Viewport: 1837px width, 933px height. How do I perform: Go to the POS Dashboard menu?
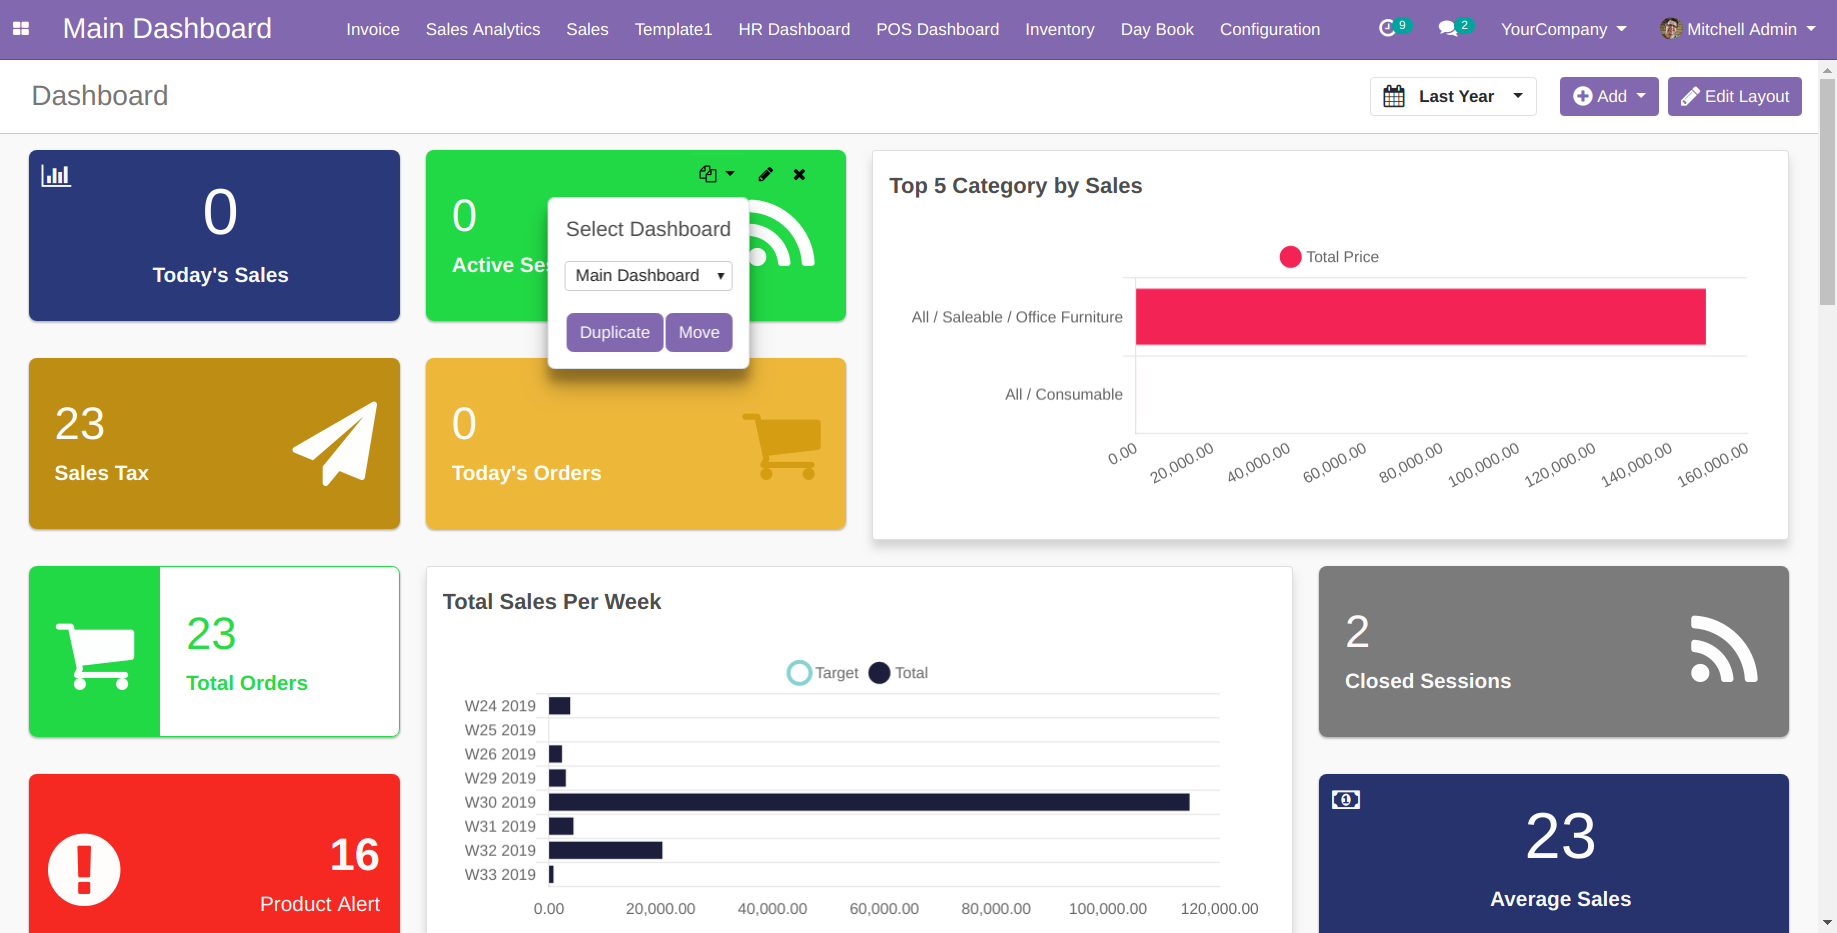(937, 29)
